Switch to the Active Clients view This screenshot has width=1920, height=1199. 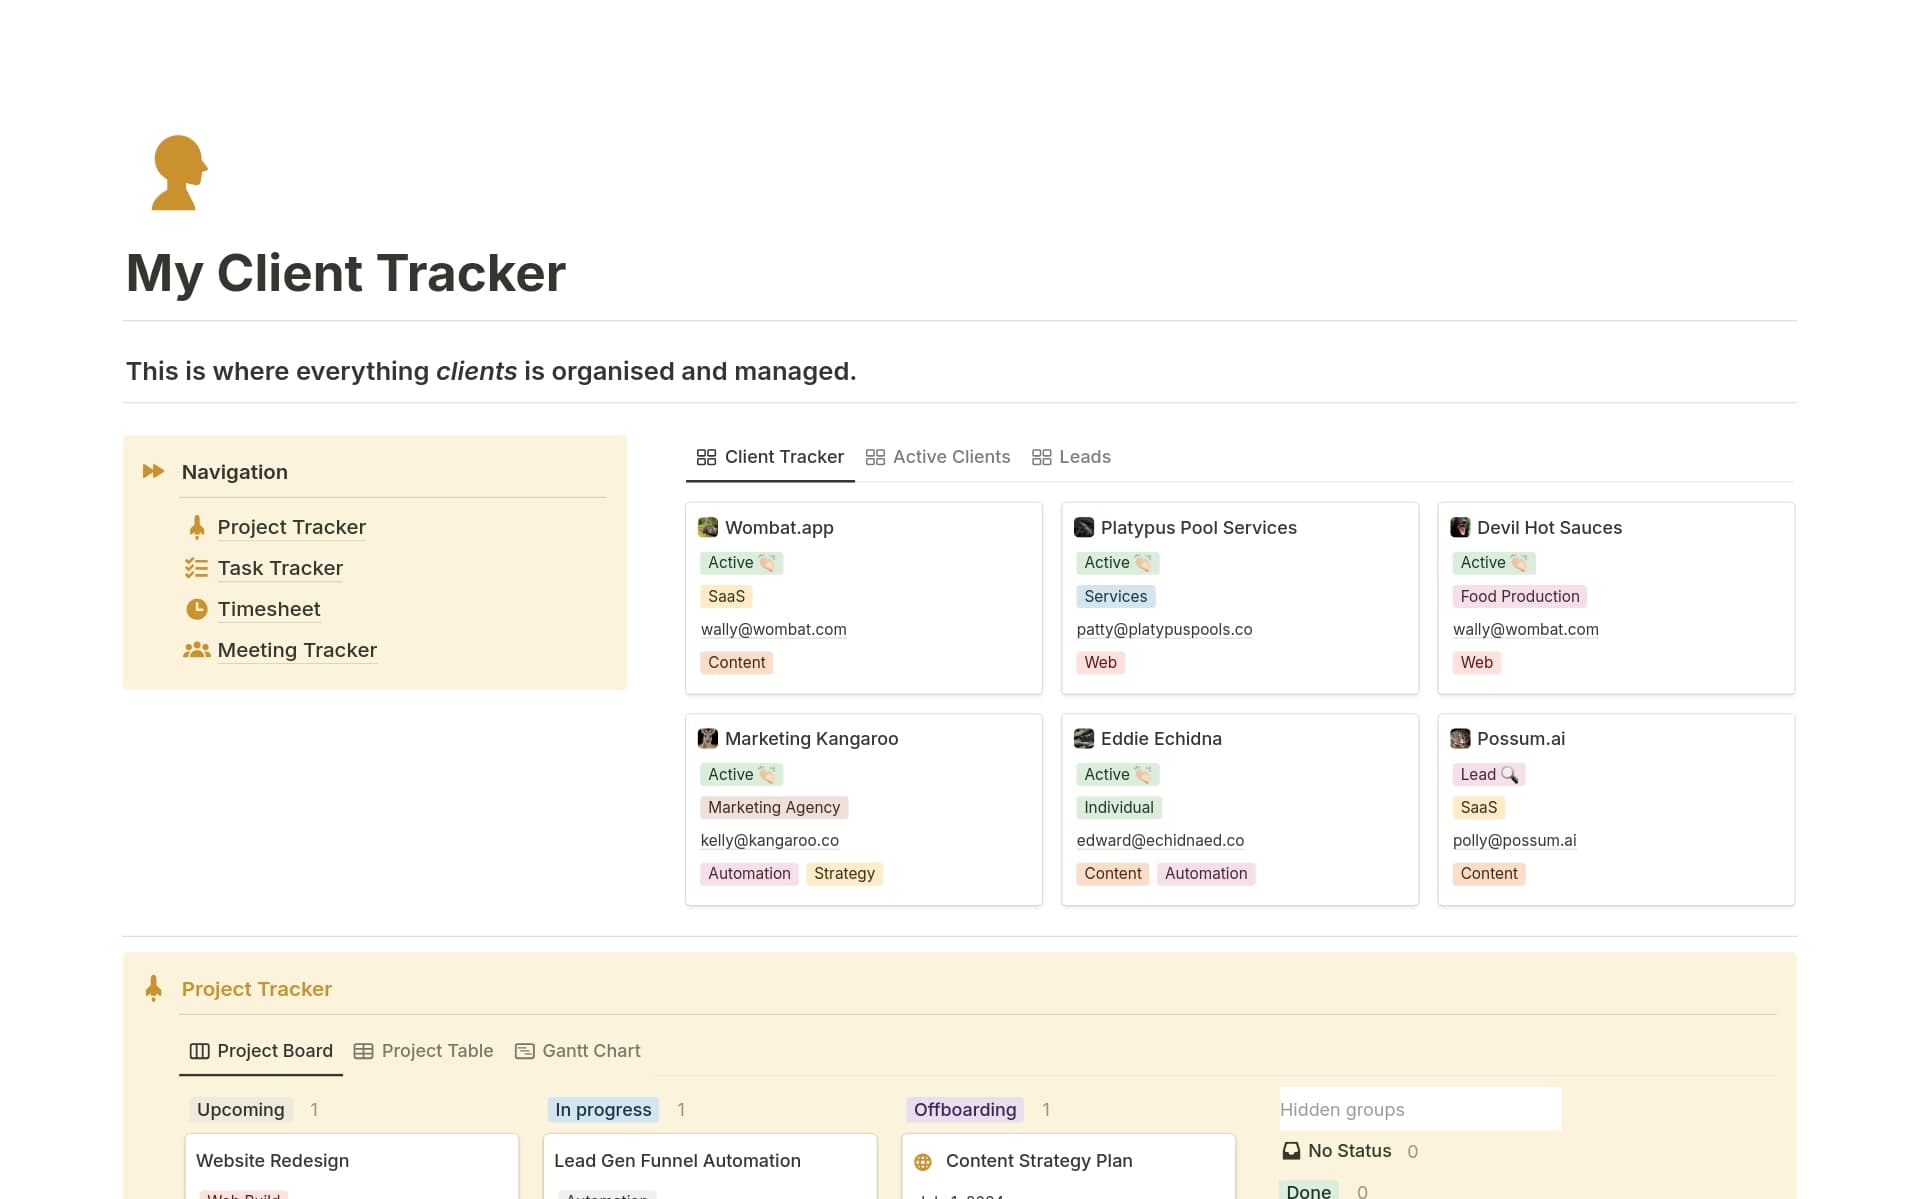[x=951, y=457]
